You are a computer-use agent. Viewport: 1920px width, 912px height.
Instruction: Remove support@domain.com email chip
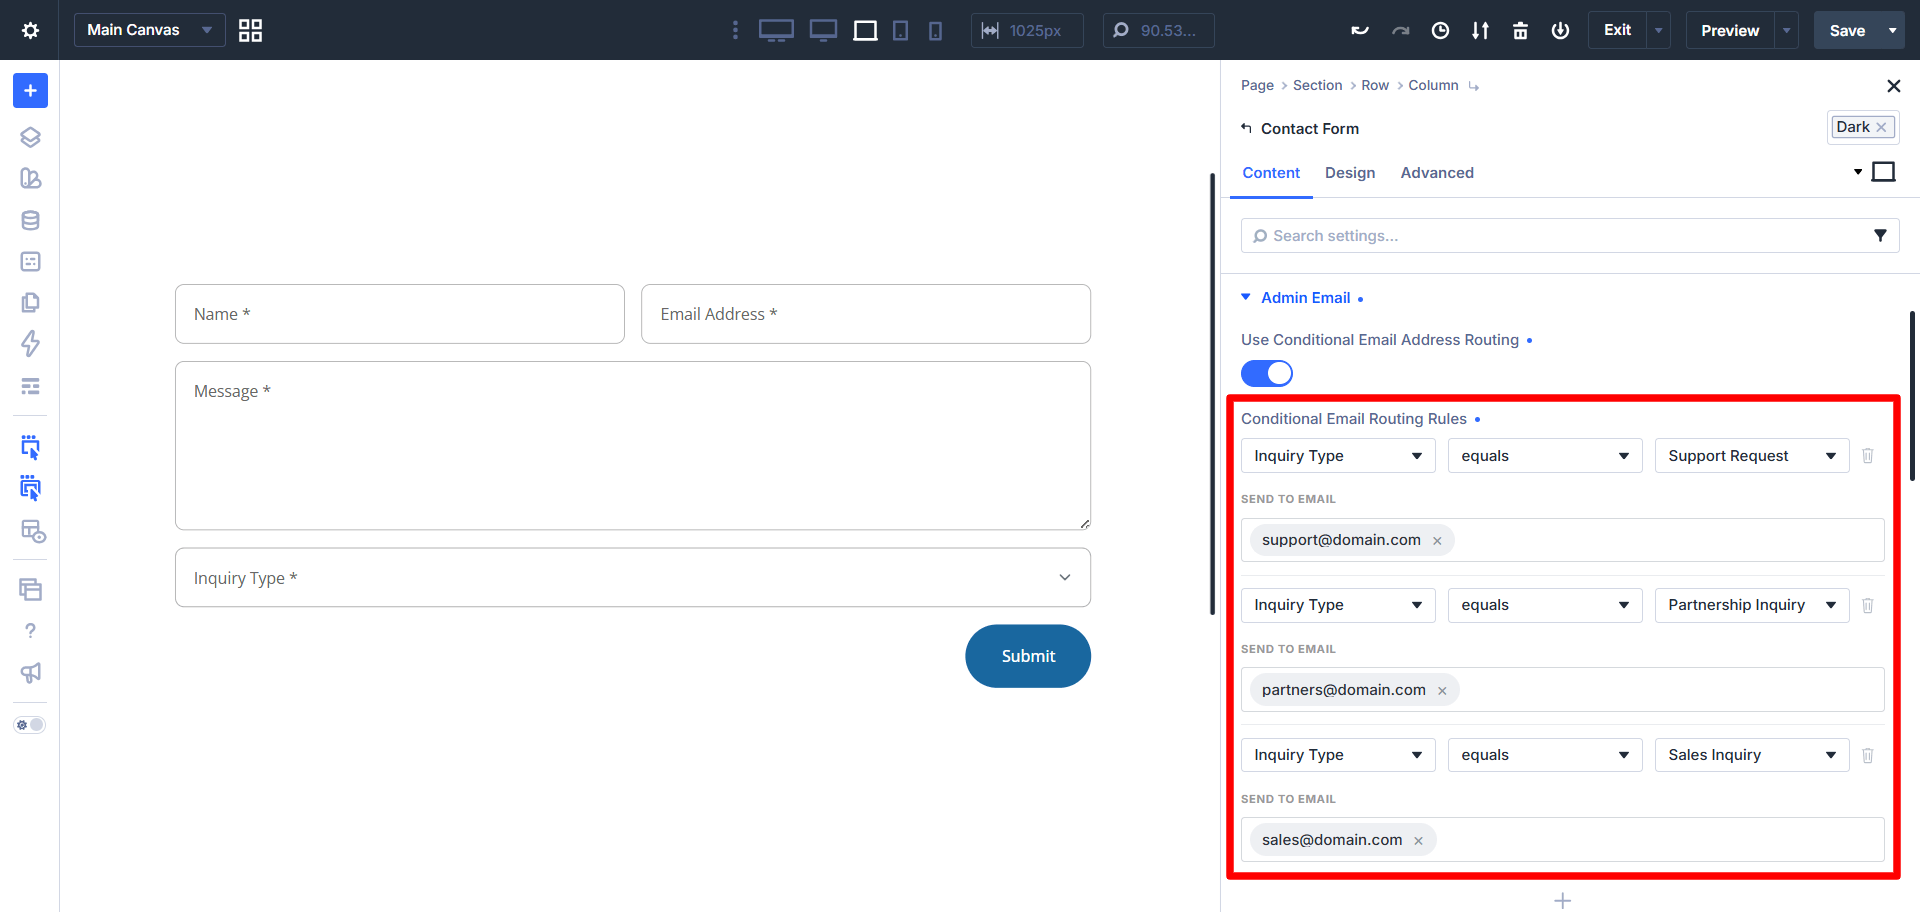(x=1437, y=541)
